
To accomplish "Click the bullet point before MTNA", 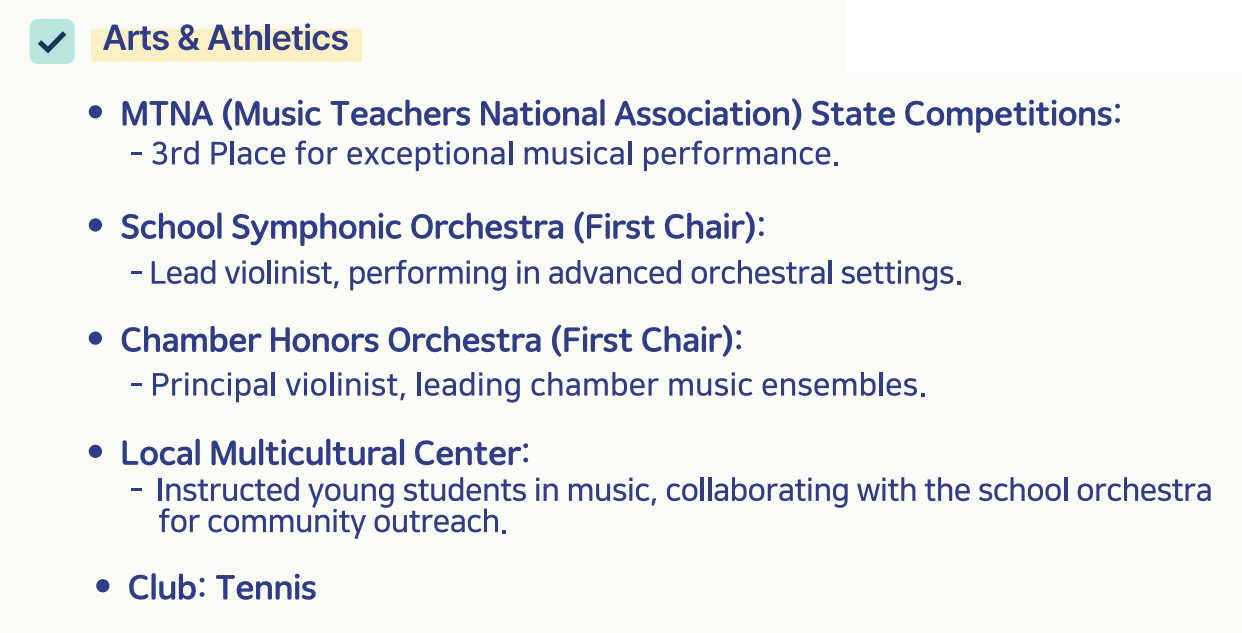I will pos(96,114).
